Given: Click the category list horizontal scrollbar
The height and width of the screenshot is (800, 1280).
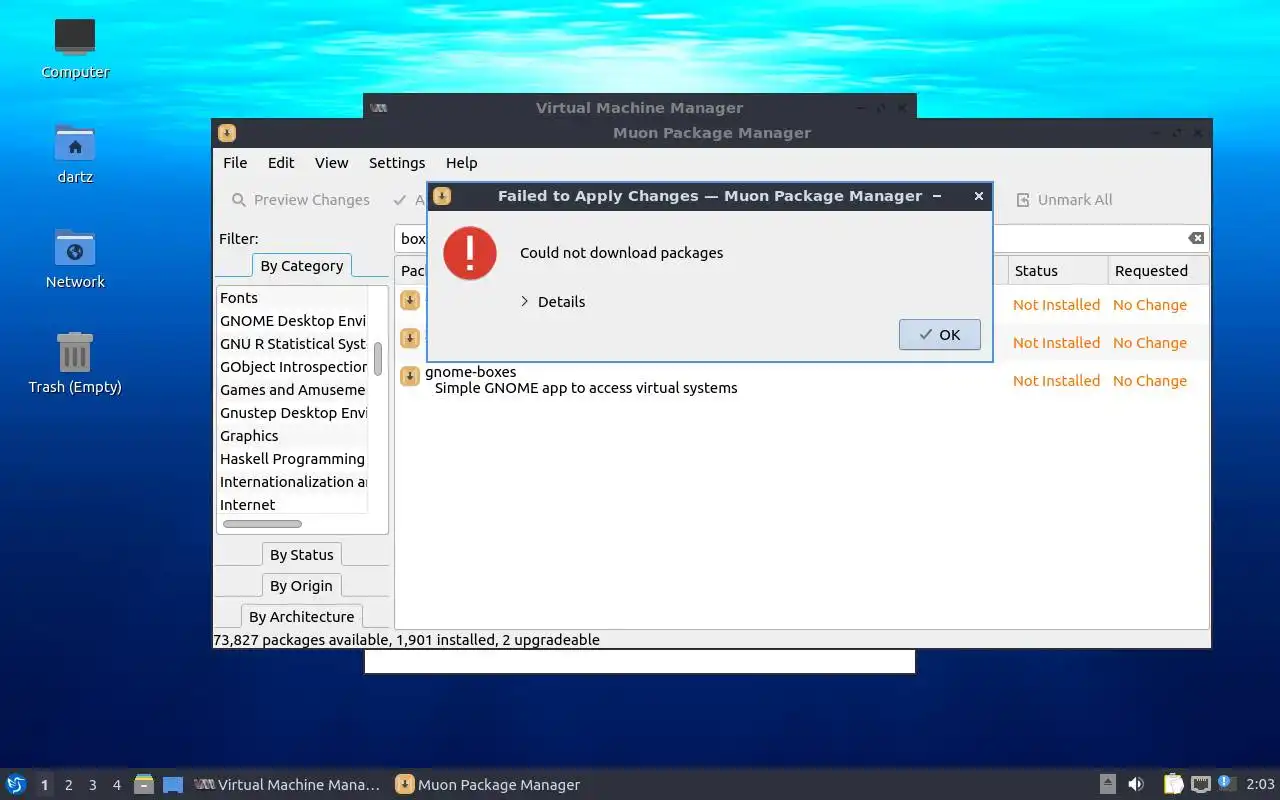Looking at the screenshot, I should (262, 524).
